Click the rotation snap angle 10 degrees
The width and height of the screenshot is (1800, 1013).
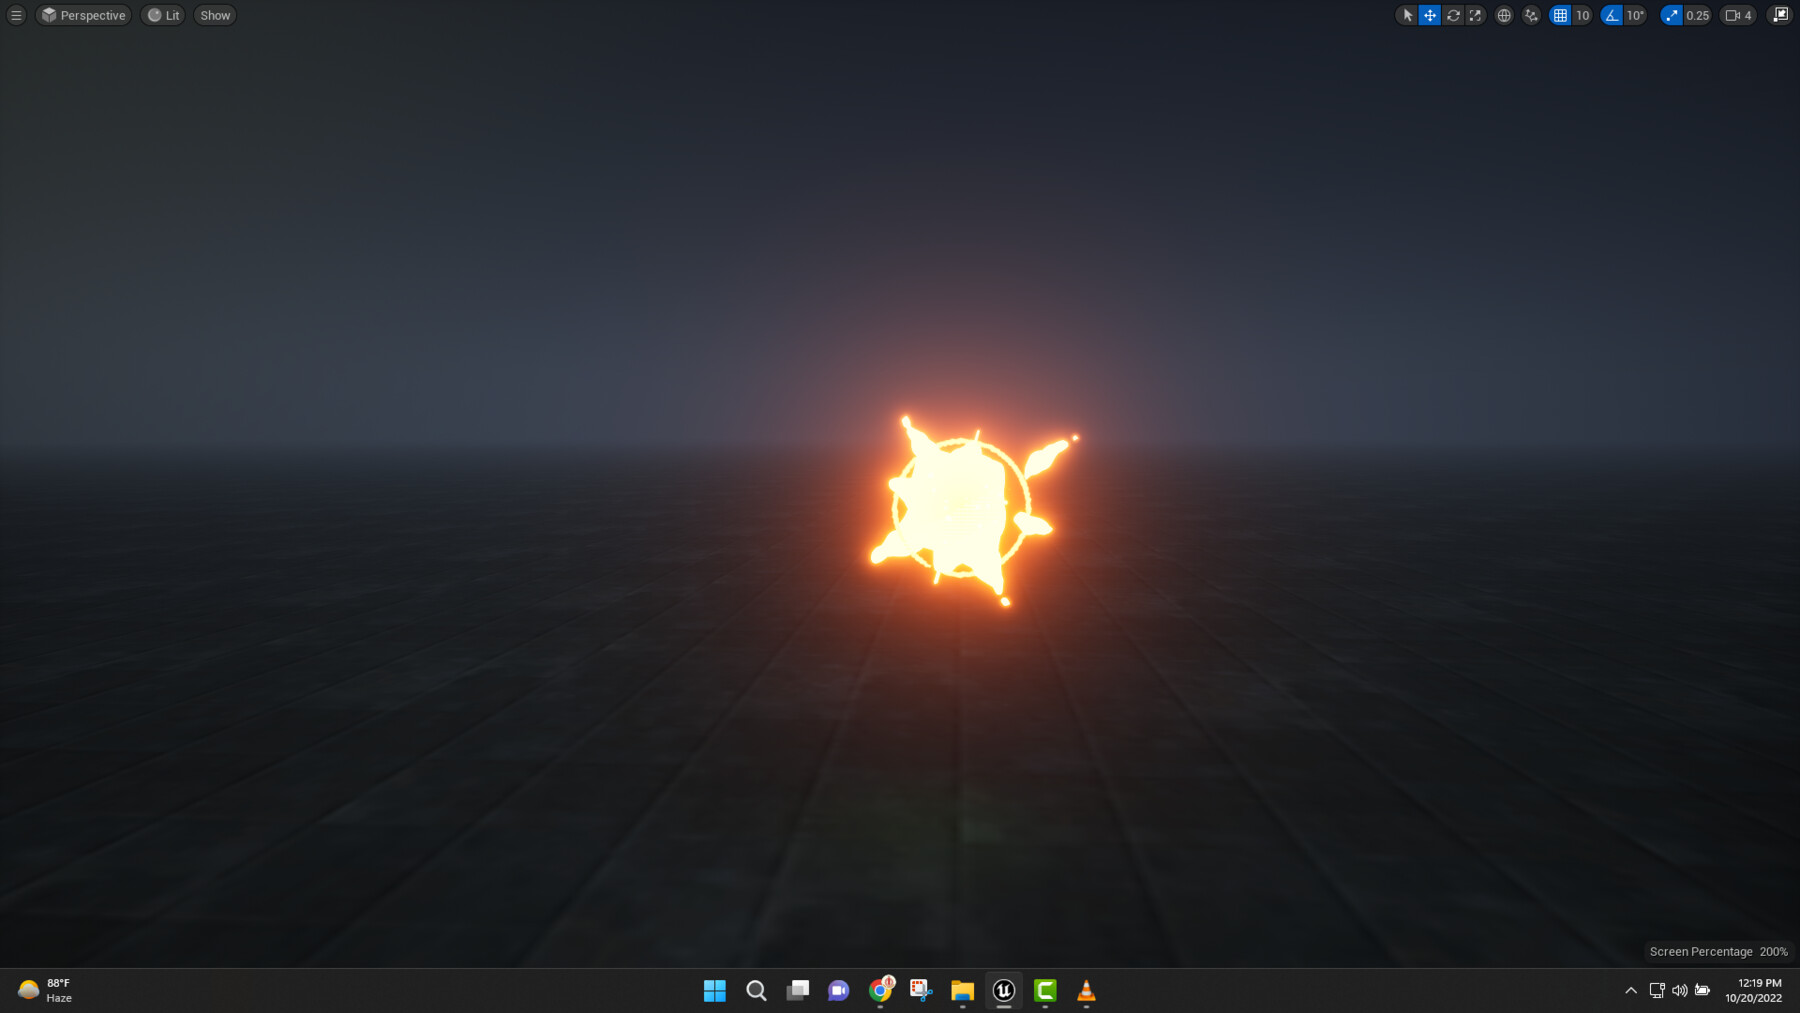1636,15
